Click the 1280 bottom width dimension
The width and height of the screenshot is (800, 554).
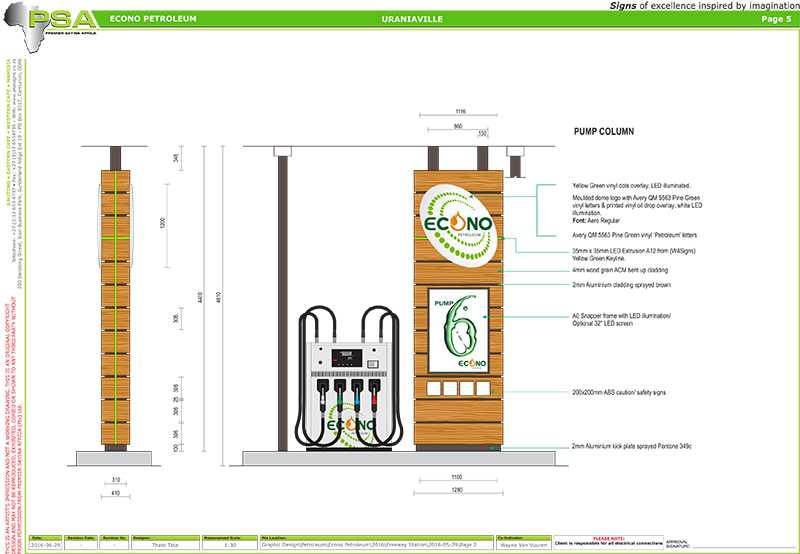(457, 490)
